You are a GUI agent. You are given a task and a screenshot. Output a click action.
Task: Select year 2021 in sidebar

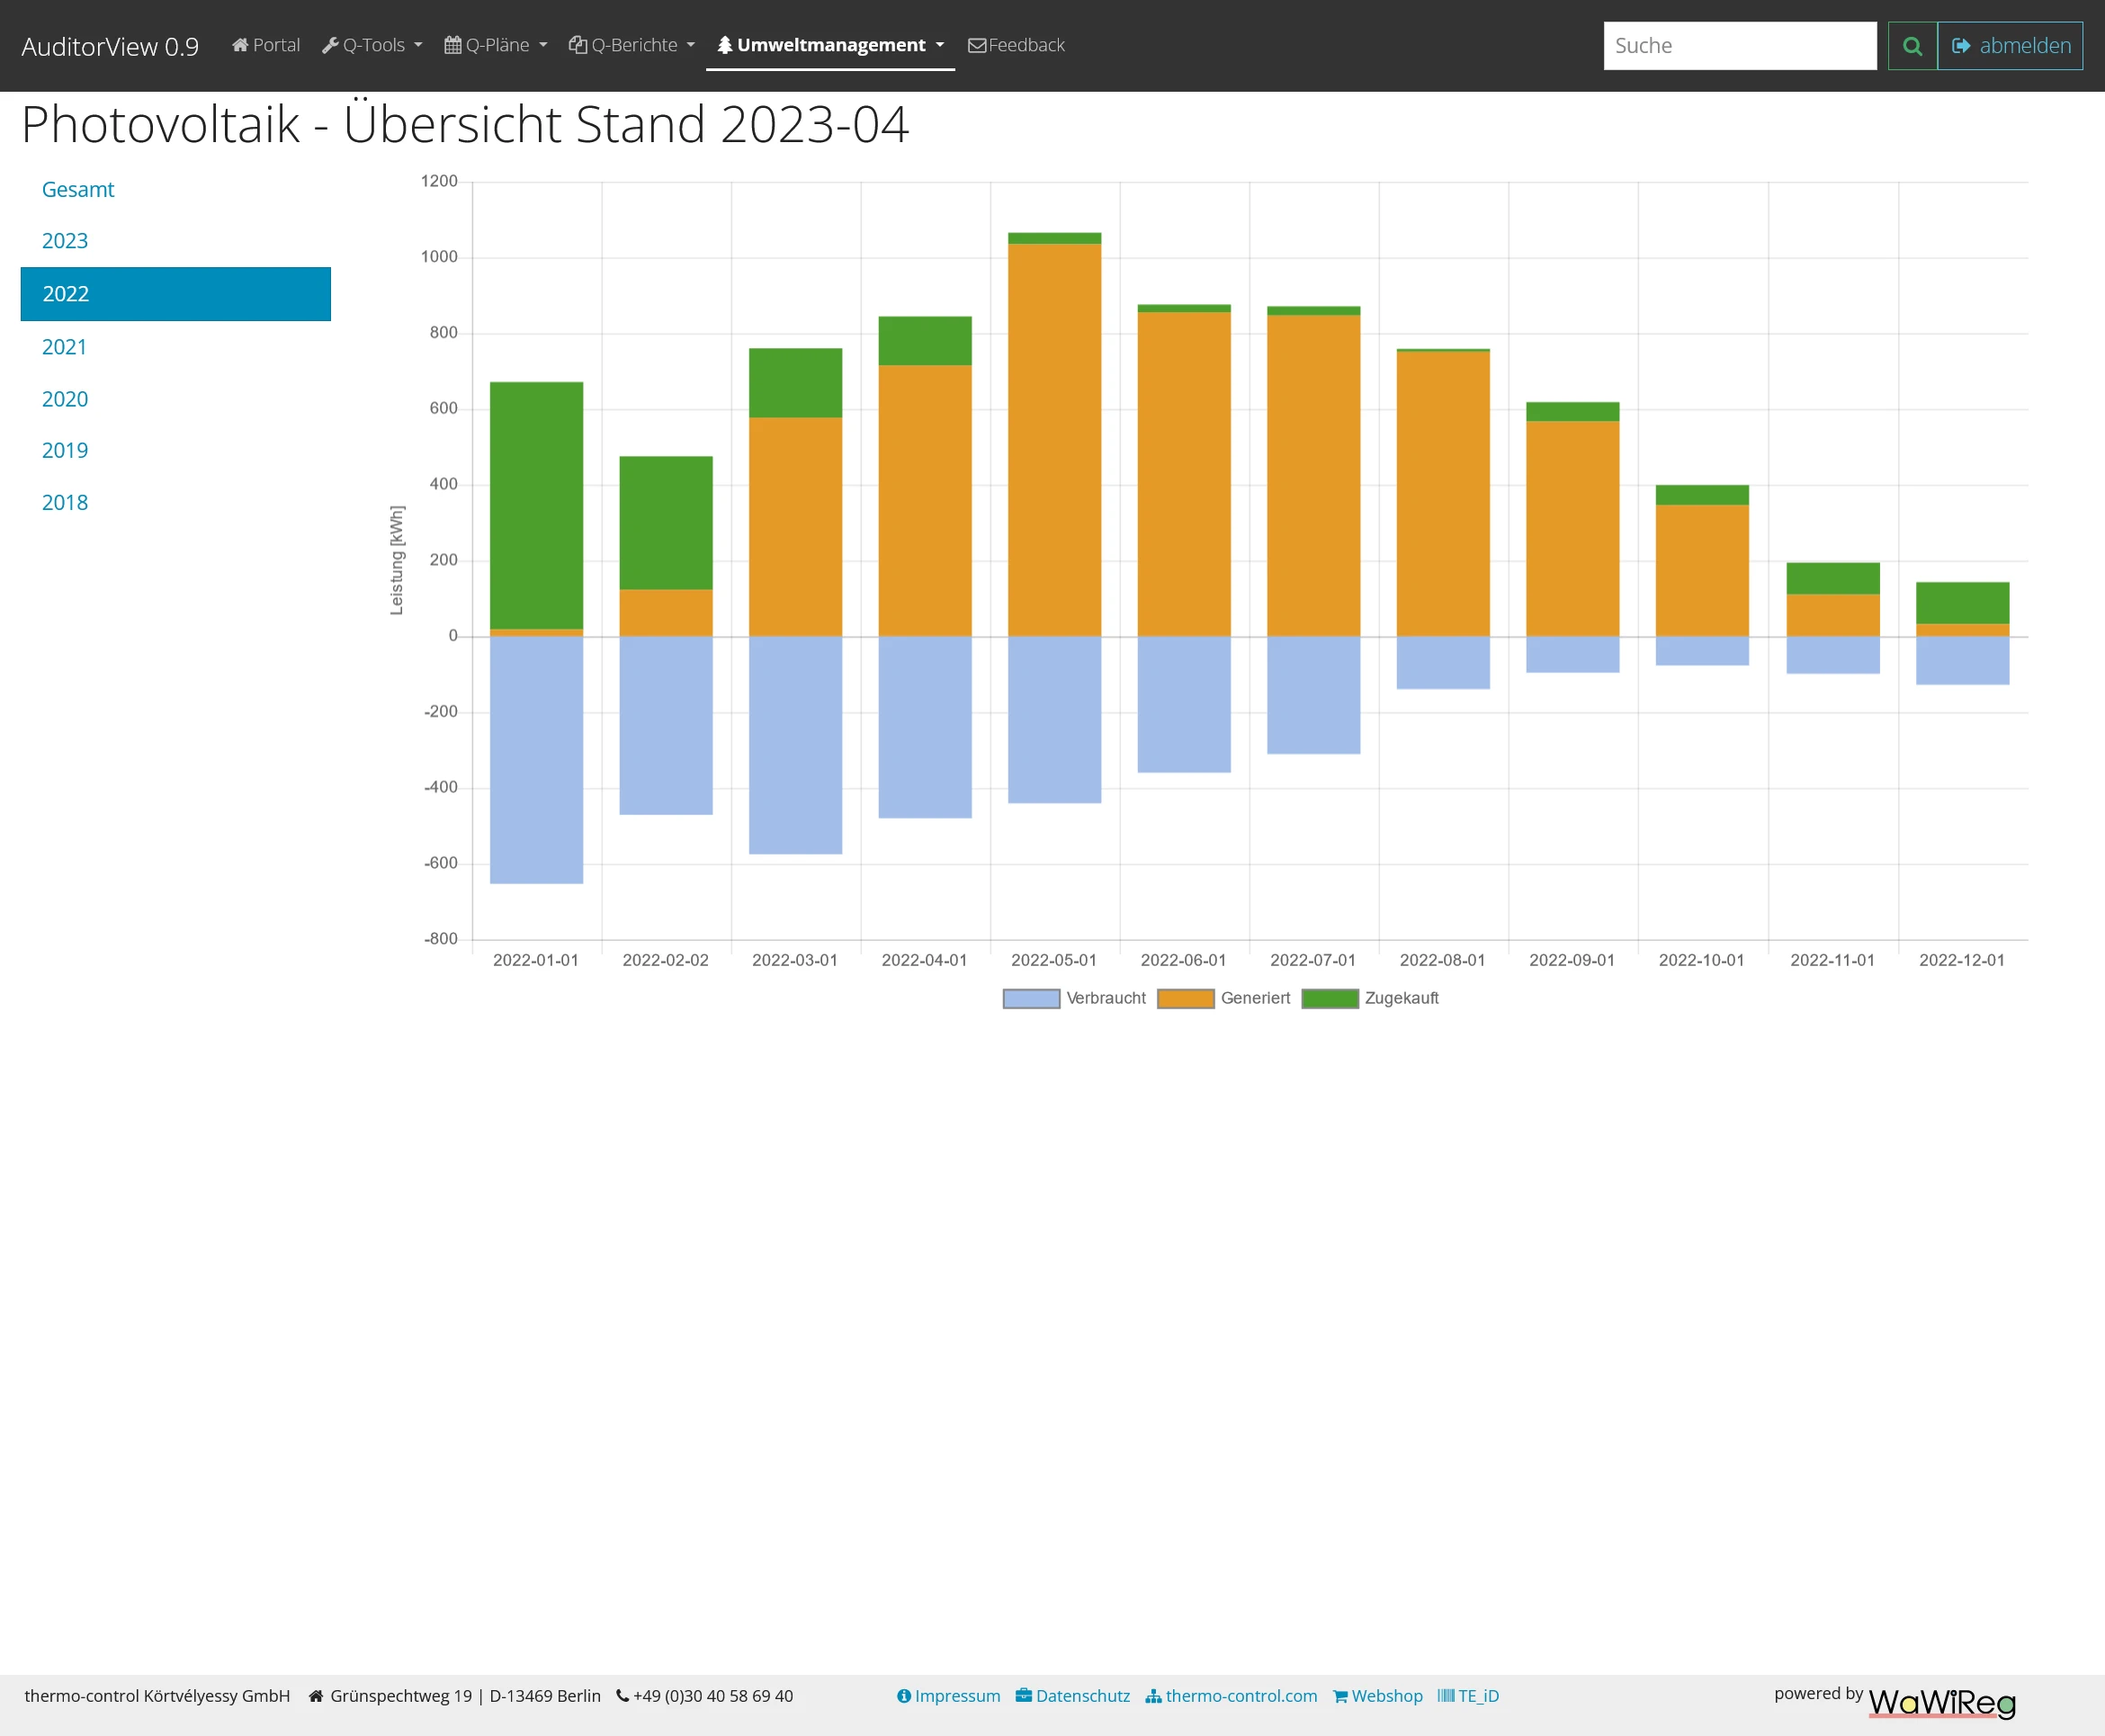click(64, 347)
